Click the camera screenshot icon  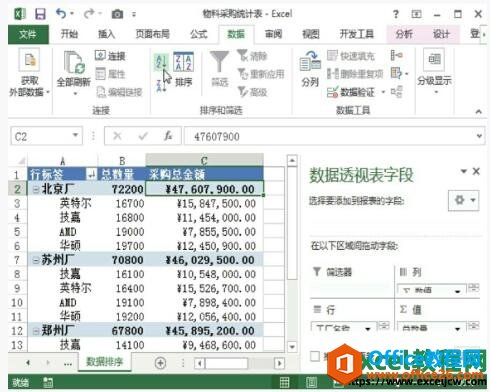point(117,14)
